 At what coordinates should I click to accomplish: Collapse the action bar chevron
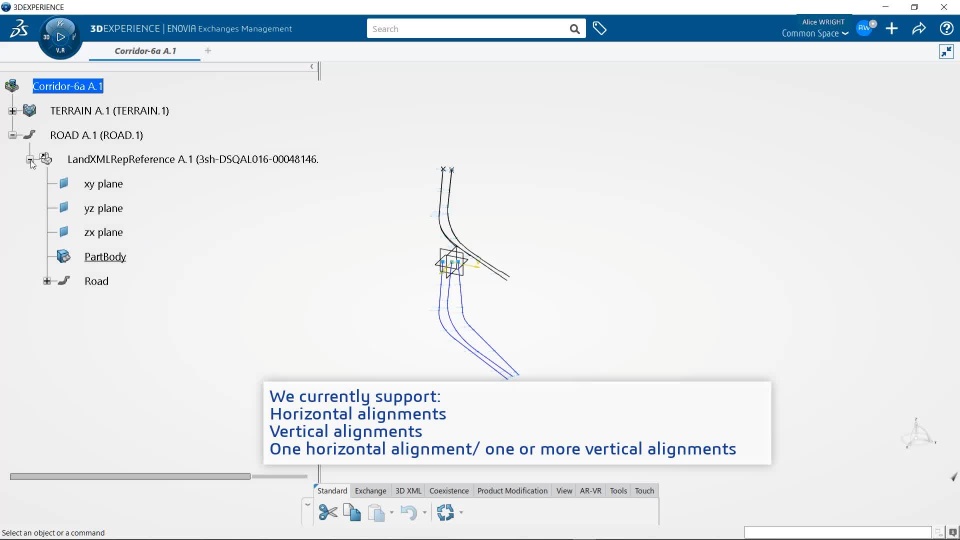pyautogui.click(x=307, y=506)
